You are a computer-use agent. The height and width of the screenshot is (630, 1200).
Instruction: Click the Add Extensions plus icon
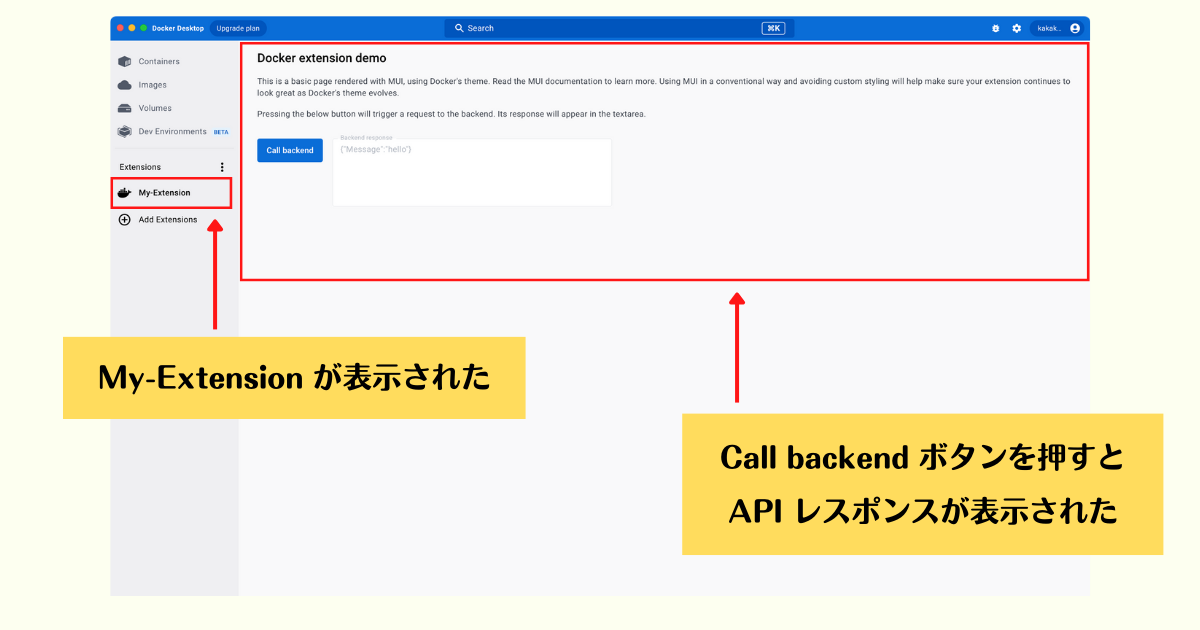125,220
